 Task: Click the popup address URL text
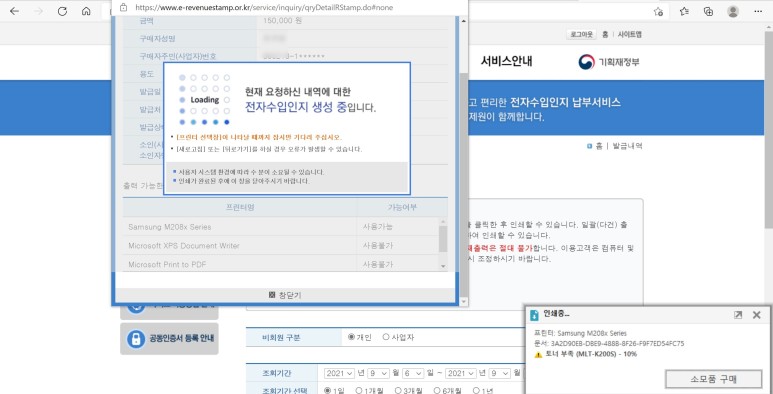coord(264,8)
